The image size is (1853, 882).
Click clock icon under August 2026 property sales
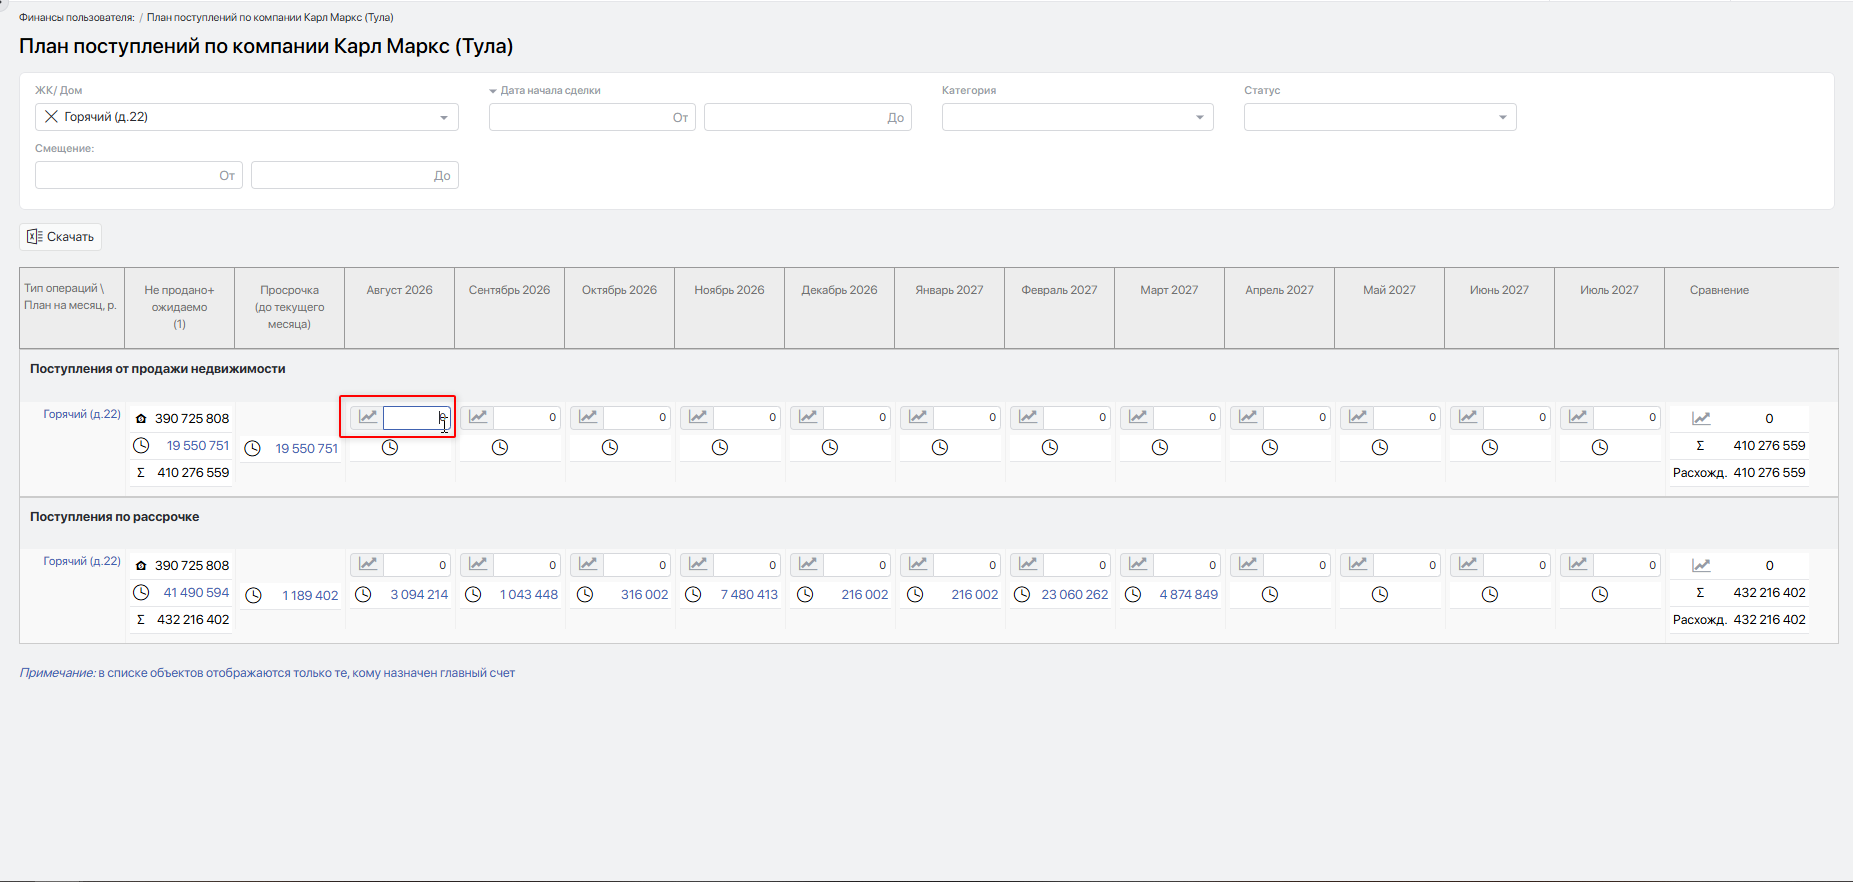tap(390, 447)
